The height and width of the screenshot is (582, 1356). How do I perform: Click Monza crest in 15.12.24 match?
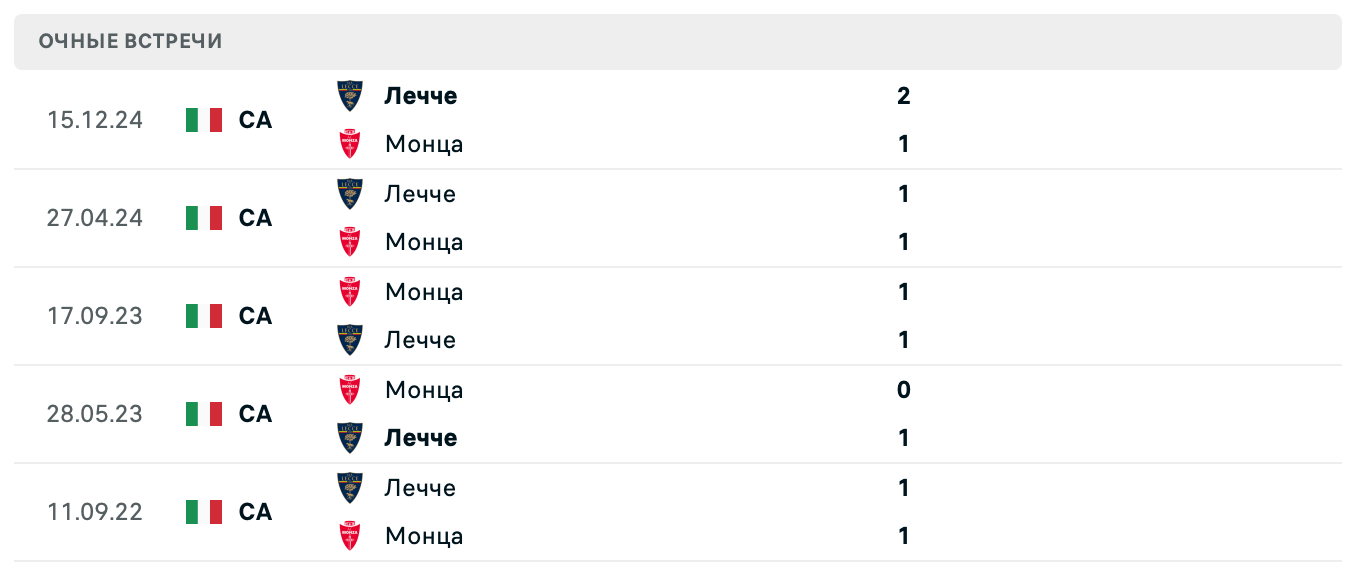350,144
